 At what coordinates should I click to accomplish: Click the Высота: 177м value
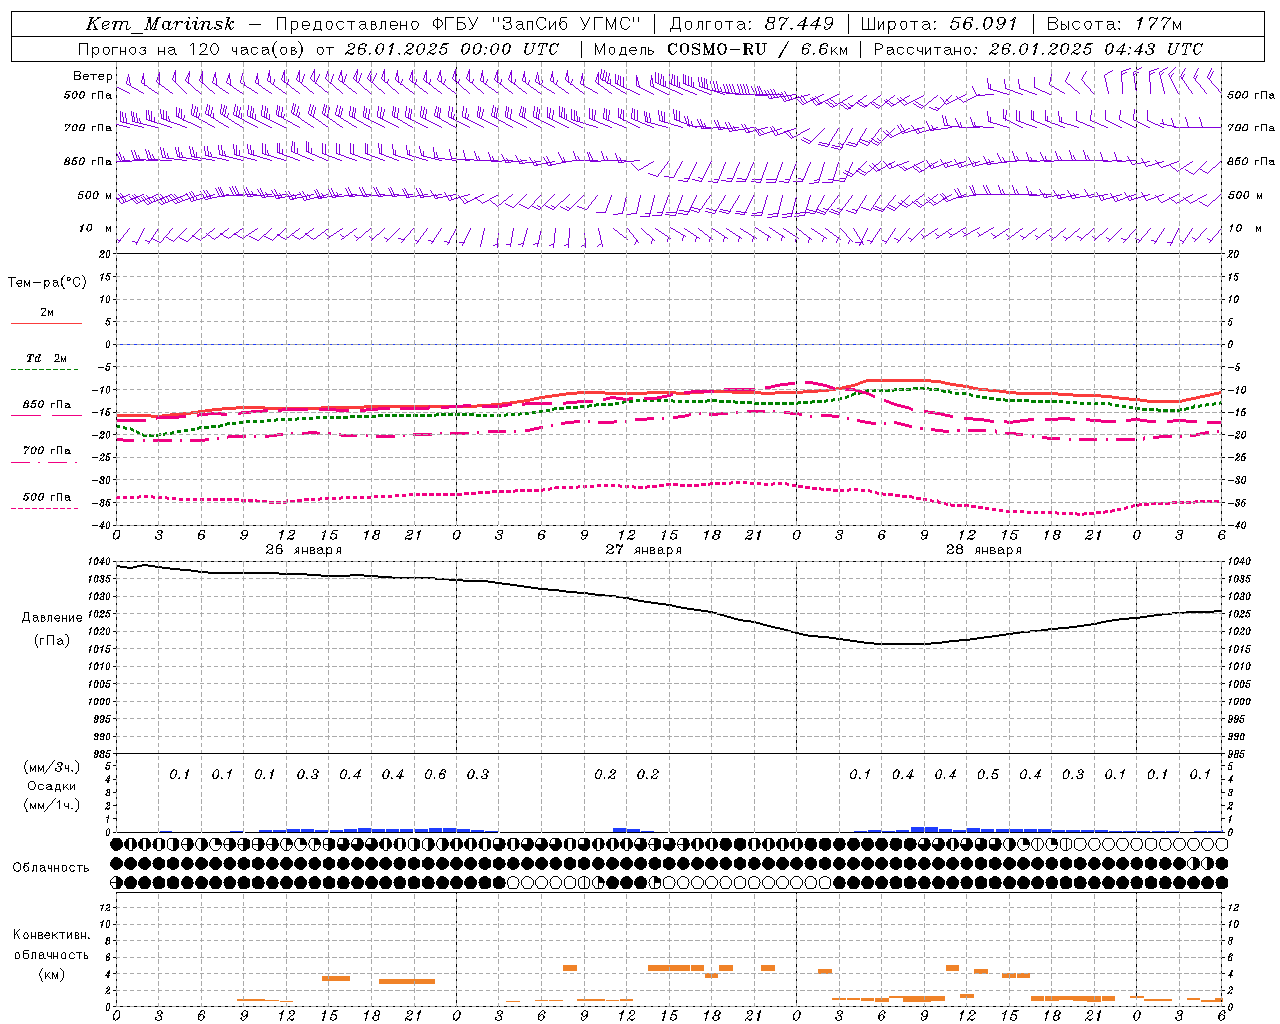coord(1114,24)
